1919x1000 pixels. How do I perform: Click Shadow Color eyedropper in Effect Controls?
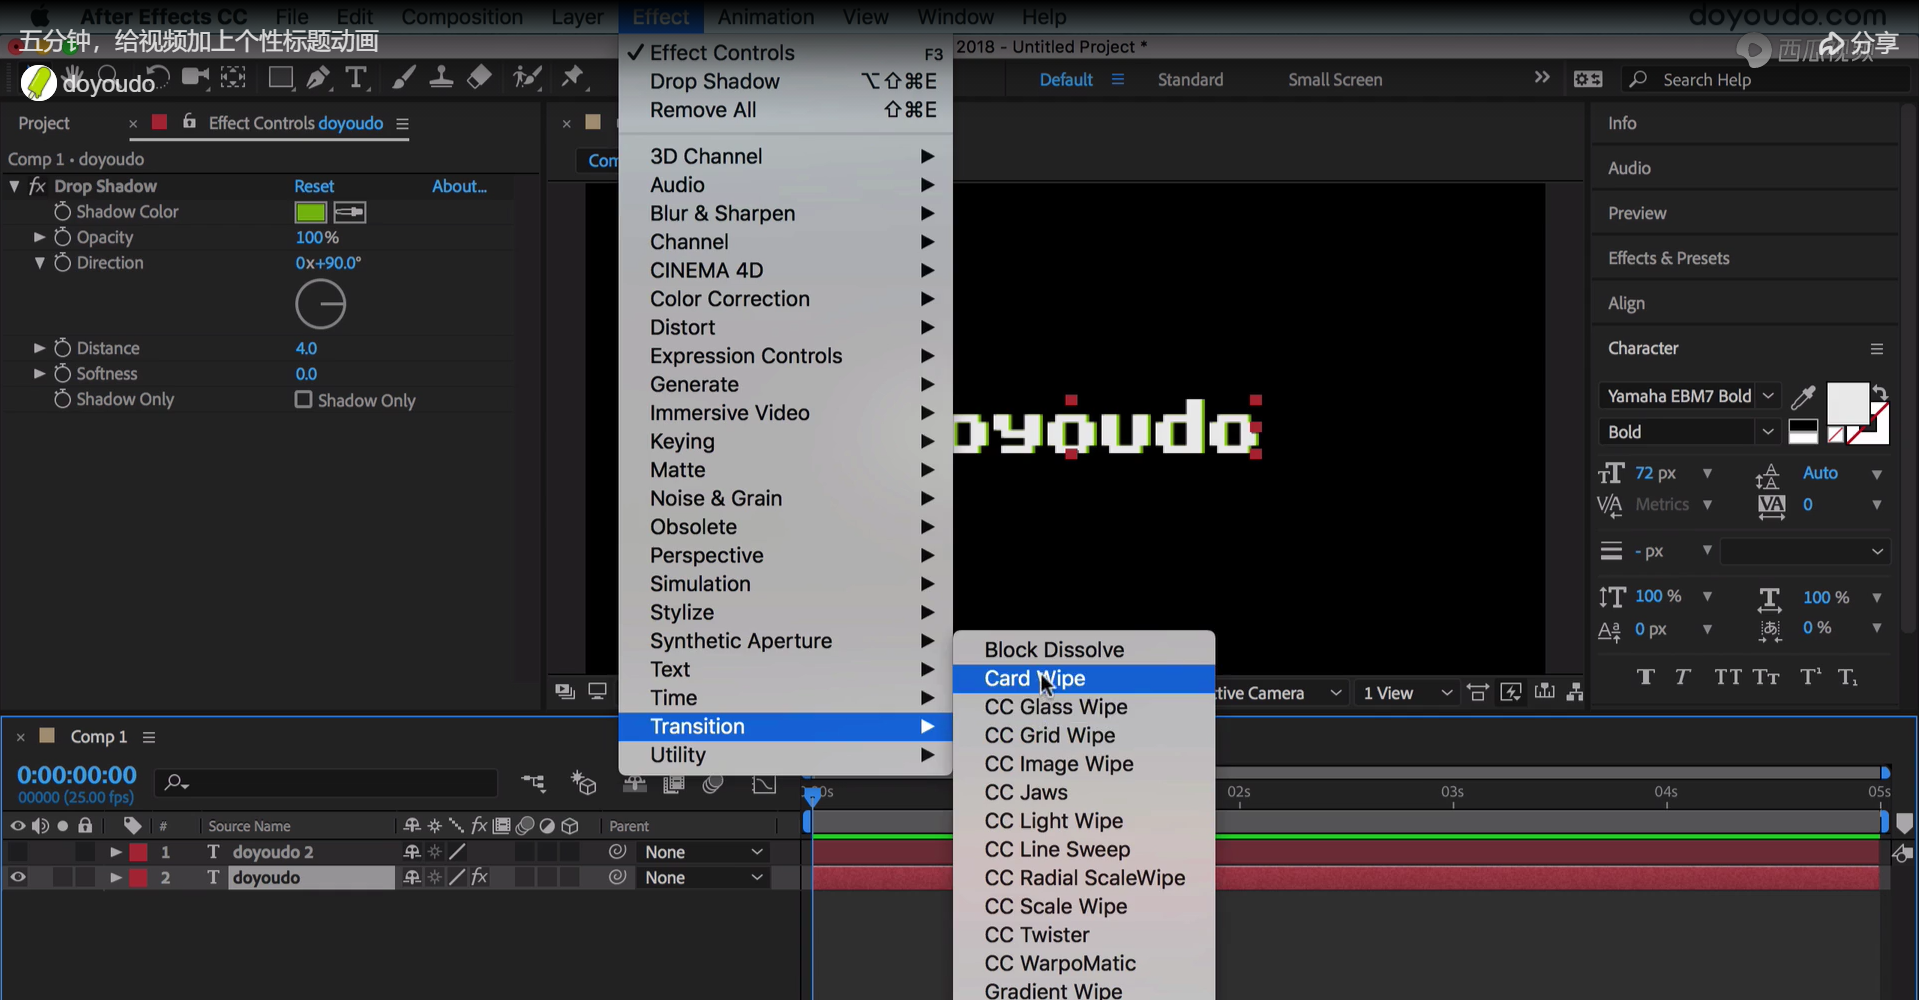[x=349, y=212]
